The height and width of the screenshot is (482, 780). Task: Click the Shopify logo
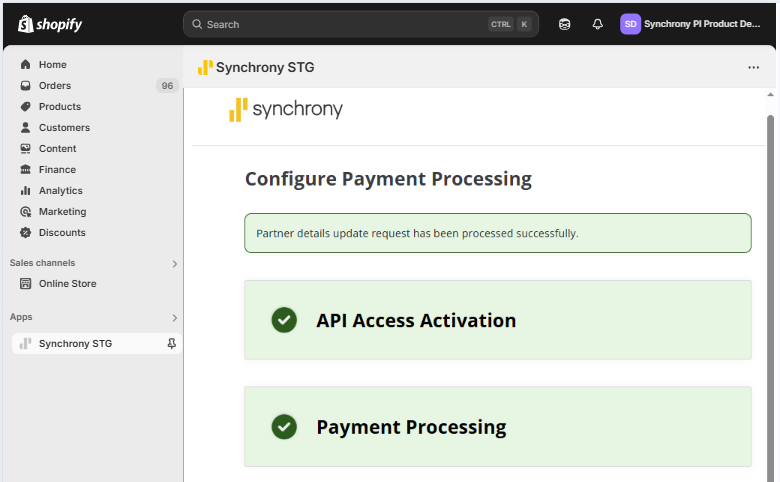(x=50, y=24)
